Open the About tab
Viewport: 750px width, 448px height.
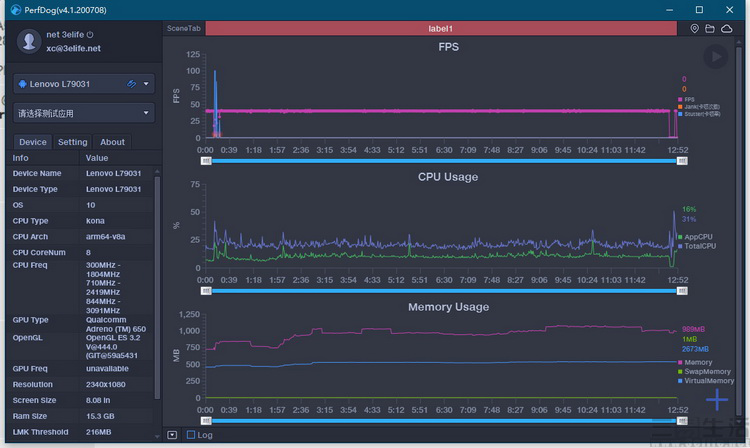[x=112, y=142]
